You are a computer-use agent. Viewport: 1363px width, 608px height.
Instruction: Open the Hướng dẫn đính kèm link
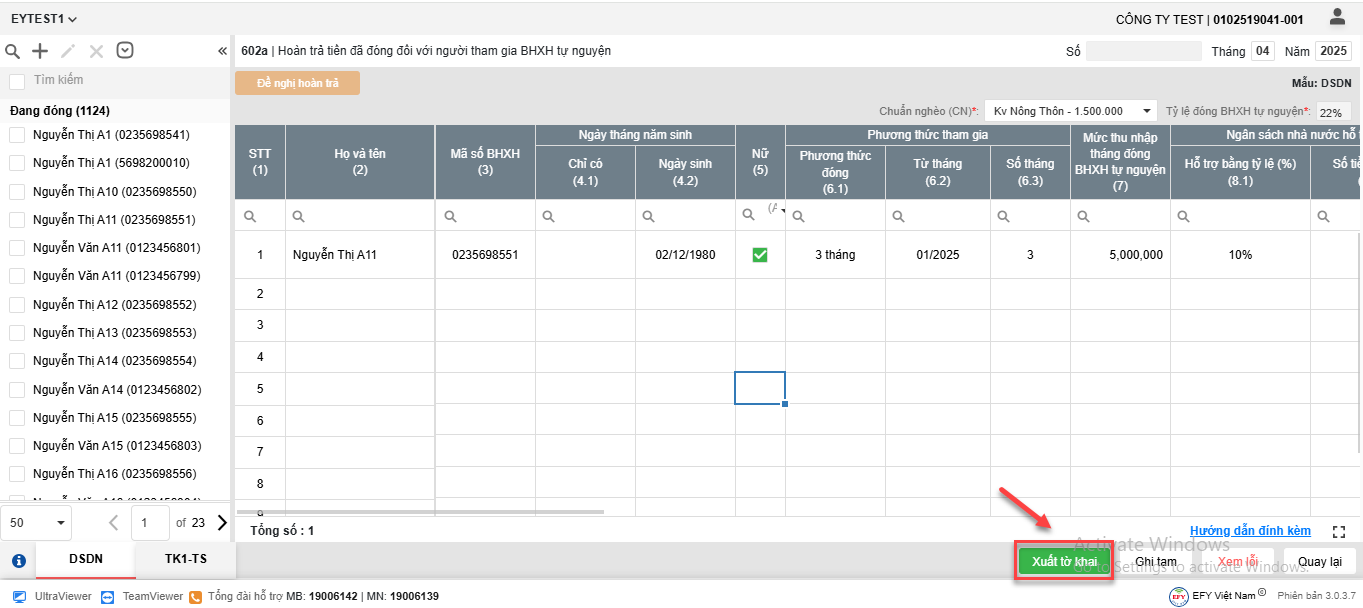1249,531
